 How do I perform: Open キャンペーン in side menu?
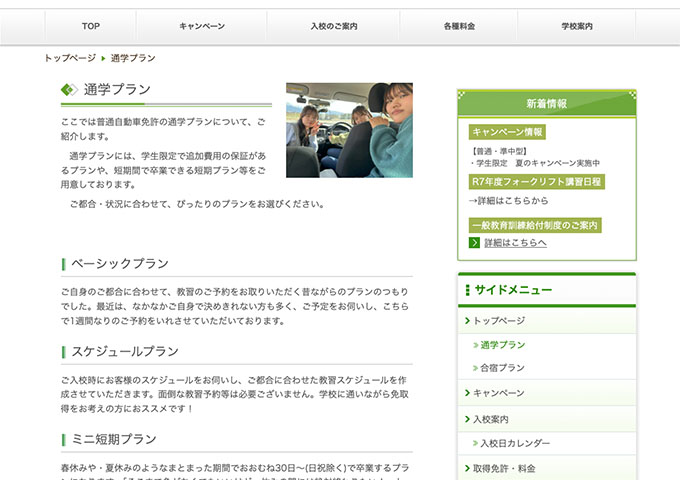[547, 393]
